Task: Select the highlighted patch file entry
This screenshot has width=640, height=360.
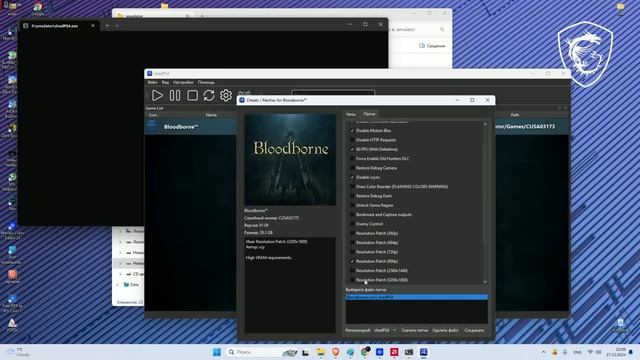Action: (x=416, y=297)
